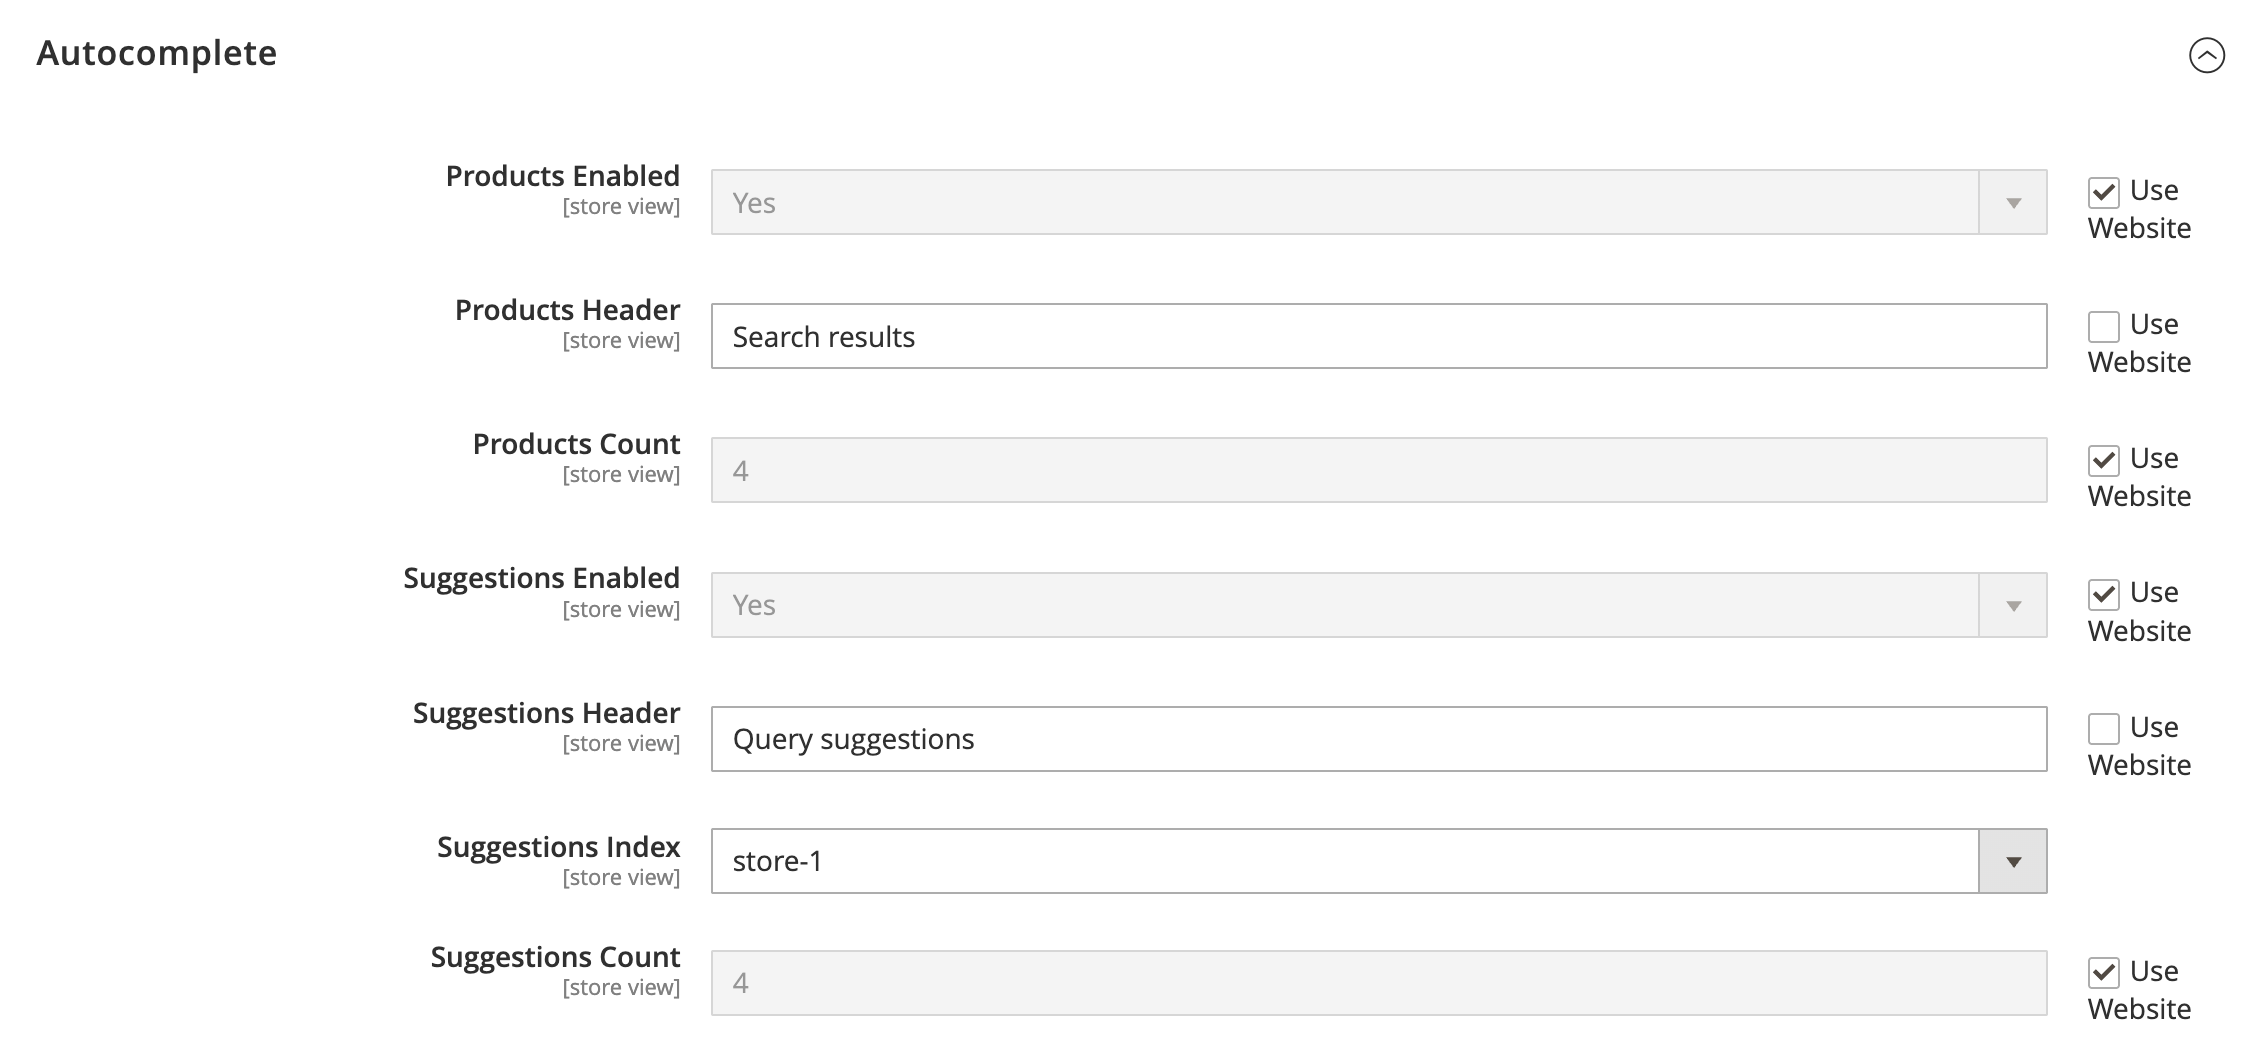The height and width of the screenshot is (1054, 2256).
Task: Uncheck Use Website for Suggestions Count
Action: click(2106, 971)
